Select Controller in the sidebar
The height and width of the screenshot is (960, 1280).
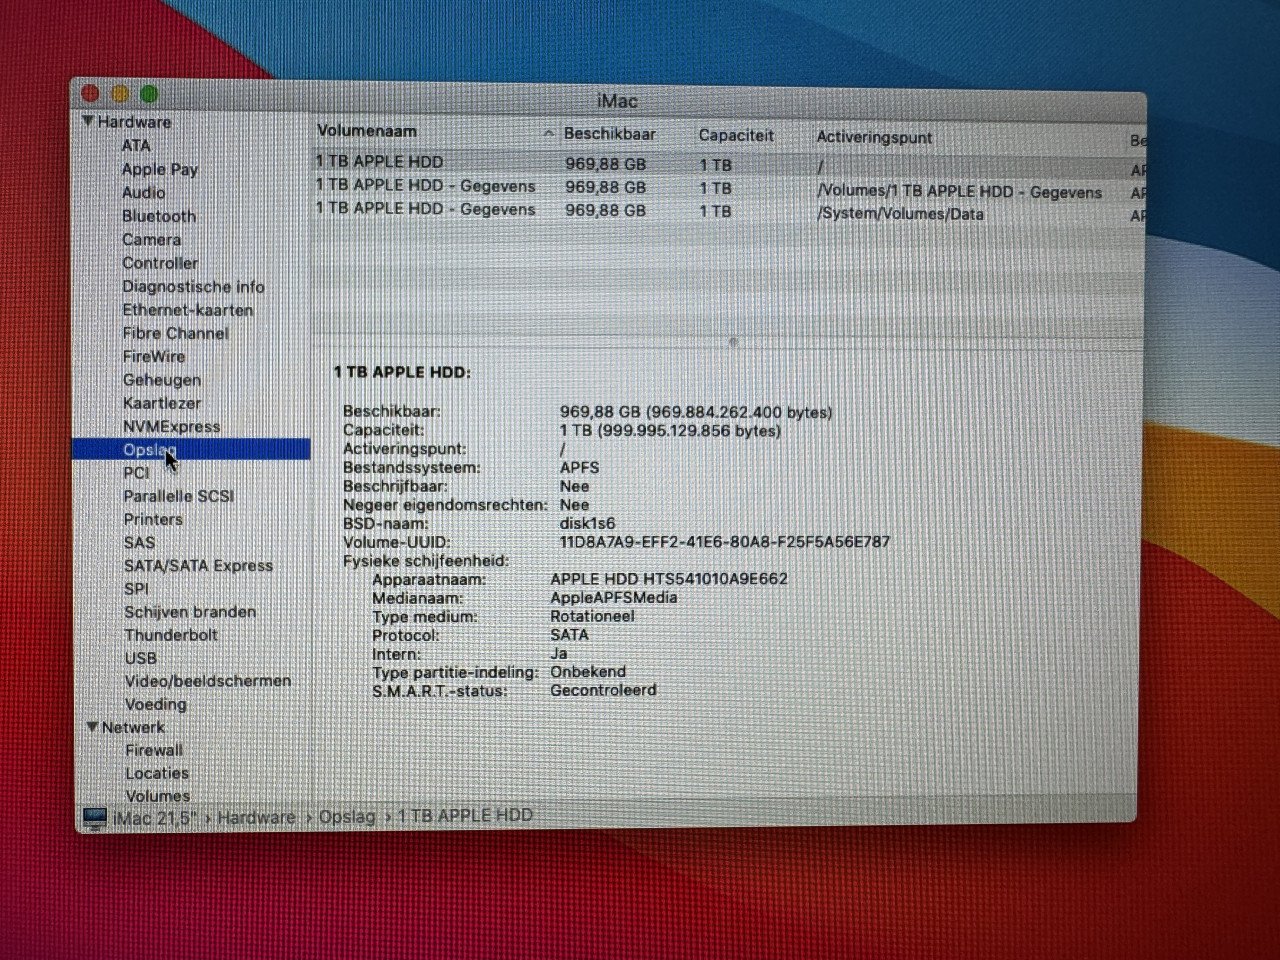pos(160,263)
